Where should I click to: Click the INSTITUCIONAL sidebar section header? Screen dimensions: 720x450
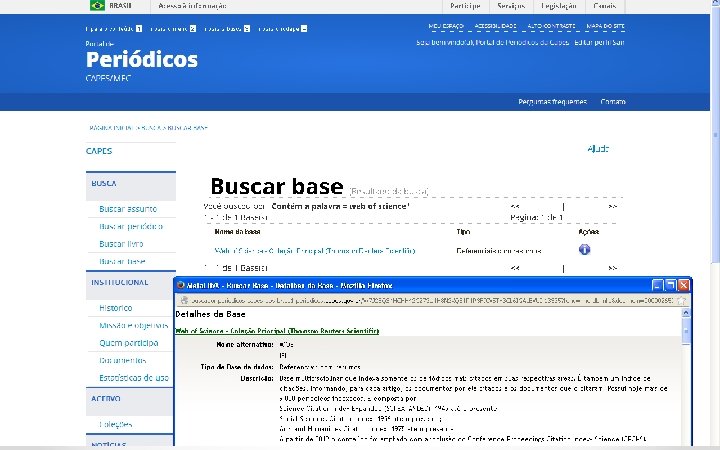pos(131,283)
